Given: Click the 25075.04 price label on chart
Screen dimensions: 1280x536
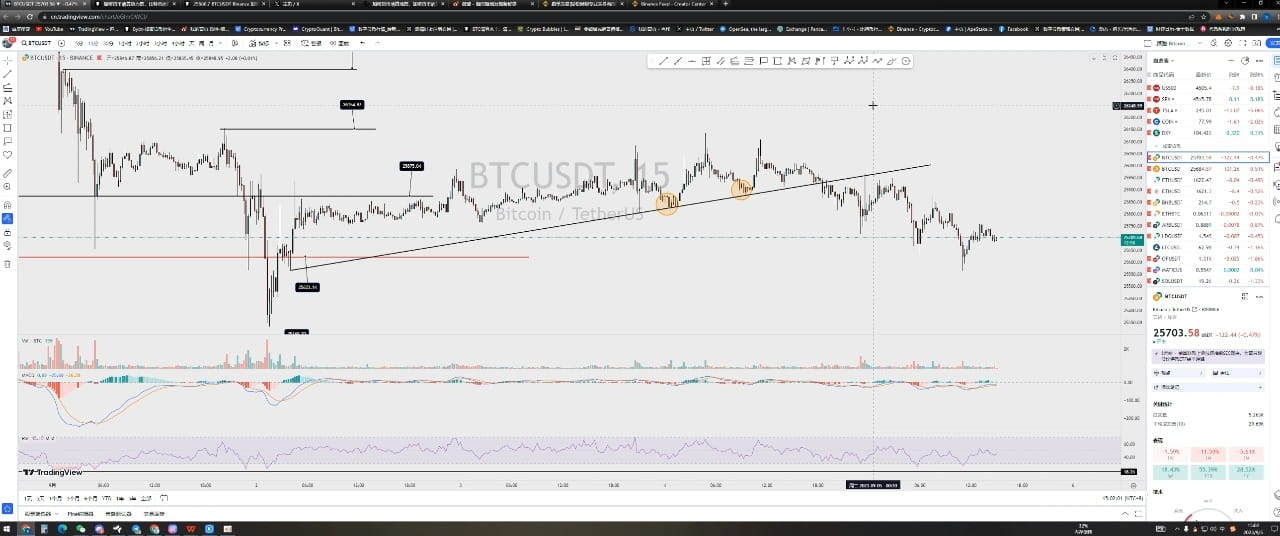Looking at the screenshot, I should (412, 166).
